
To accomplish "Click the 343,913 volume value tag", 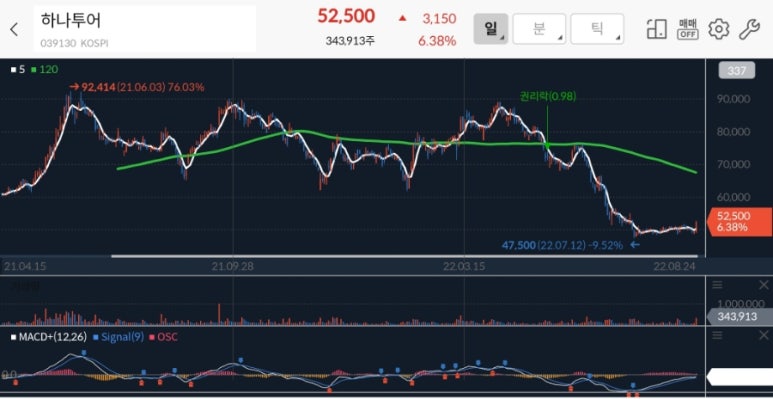I will pyautogui.click(x=739, y=317).
